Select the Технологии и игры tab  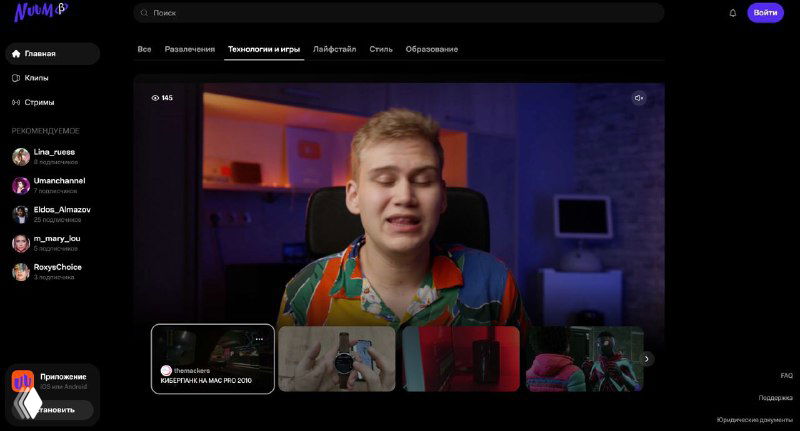click(x=264, y=49)
